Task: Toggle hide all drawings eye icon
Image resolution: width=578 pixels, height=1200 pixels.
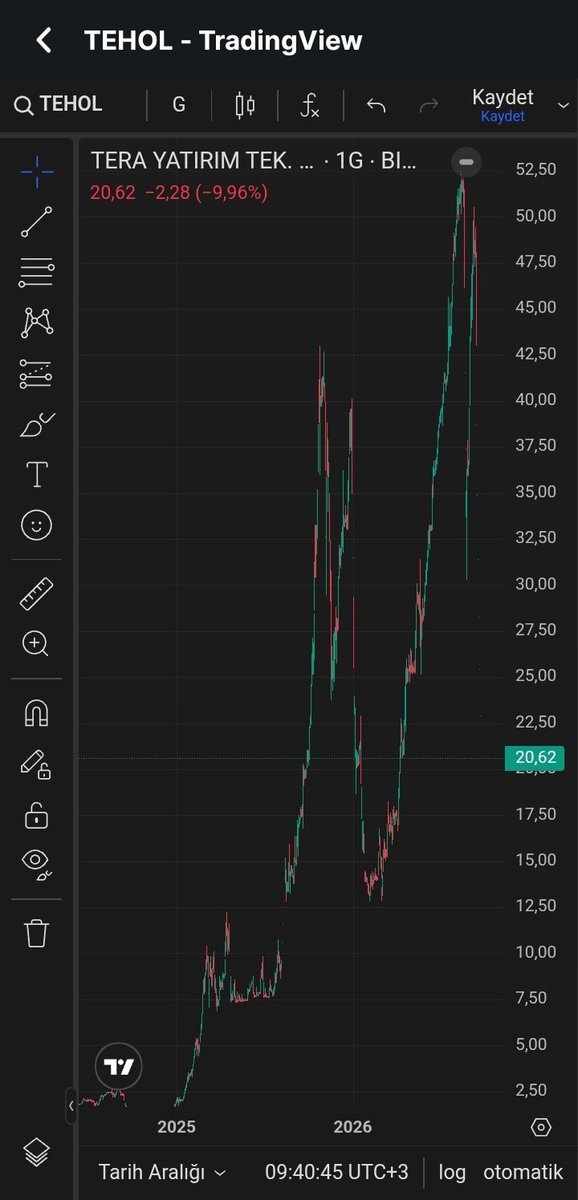Action: click(x=36, y=864)
